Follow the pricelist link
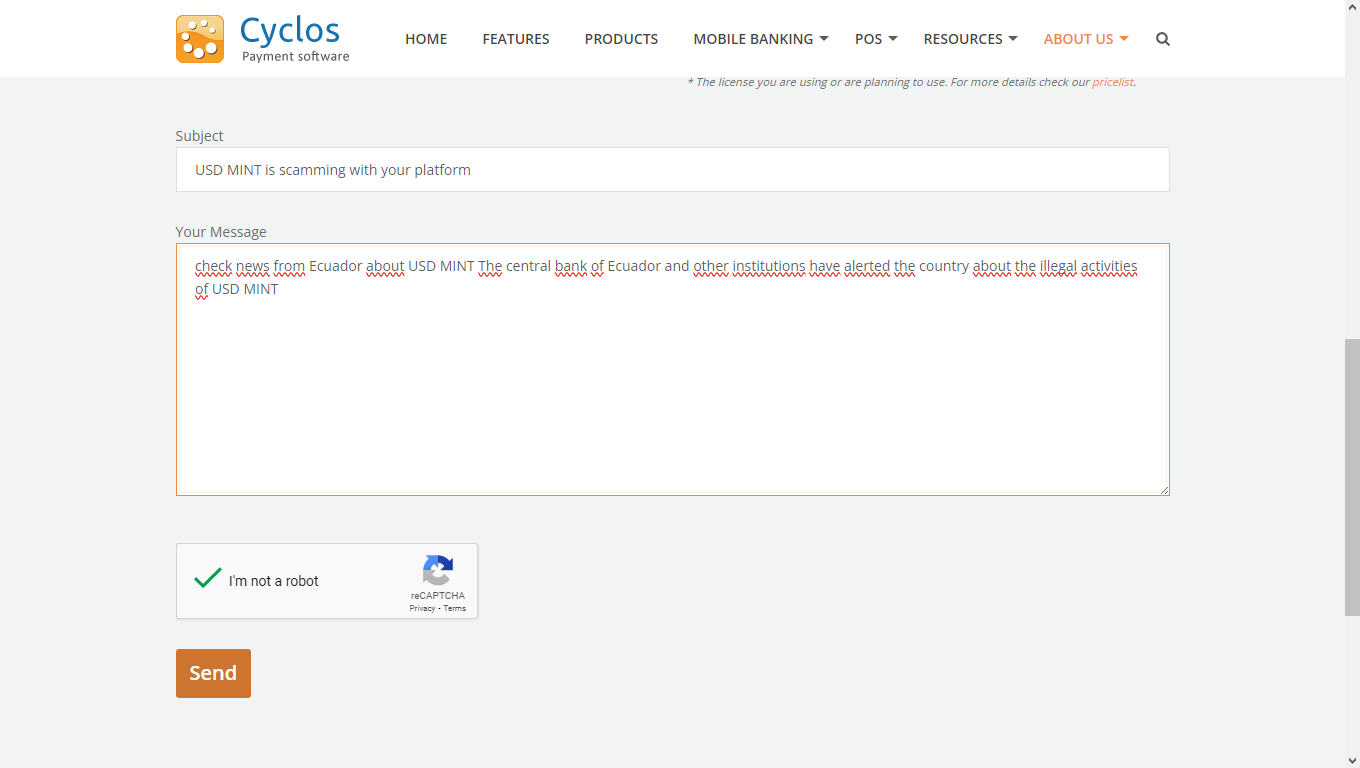 coord(1112,82)
